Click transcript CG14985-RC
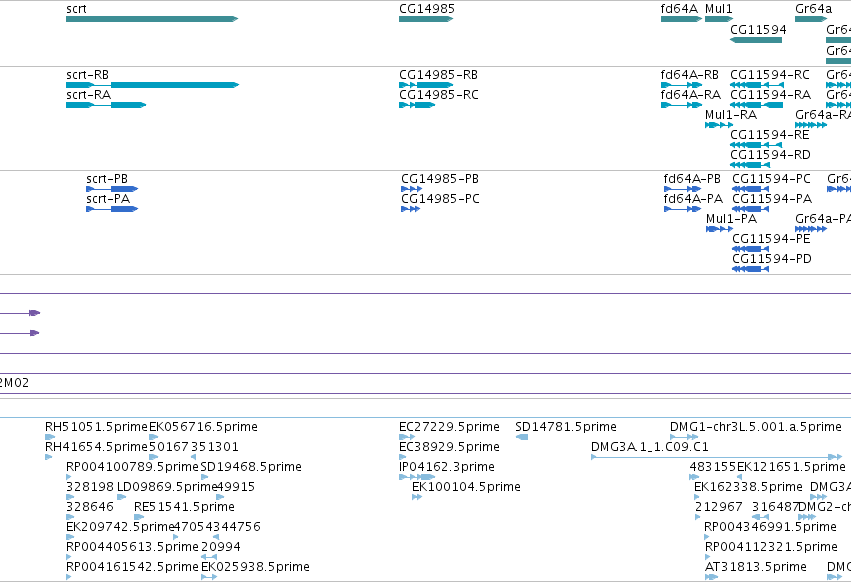This screenshot has height=582, width=851. click(x=417, y=105)
